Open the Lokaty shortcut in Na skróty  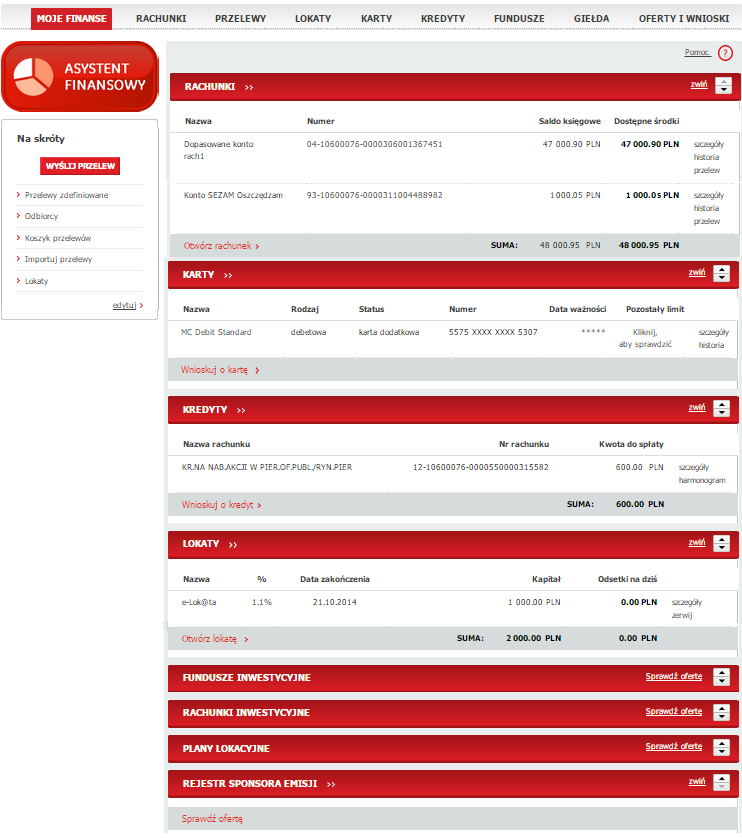[x=36, y=281]
